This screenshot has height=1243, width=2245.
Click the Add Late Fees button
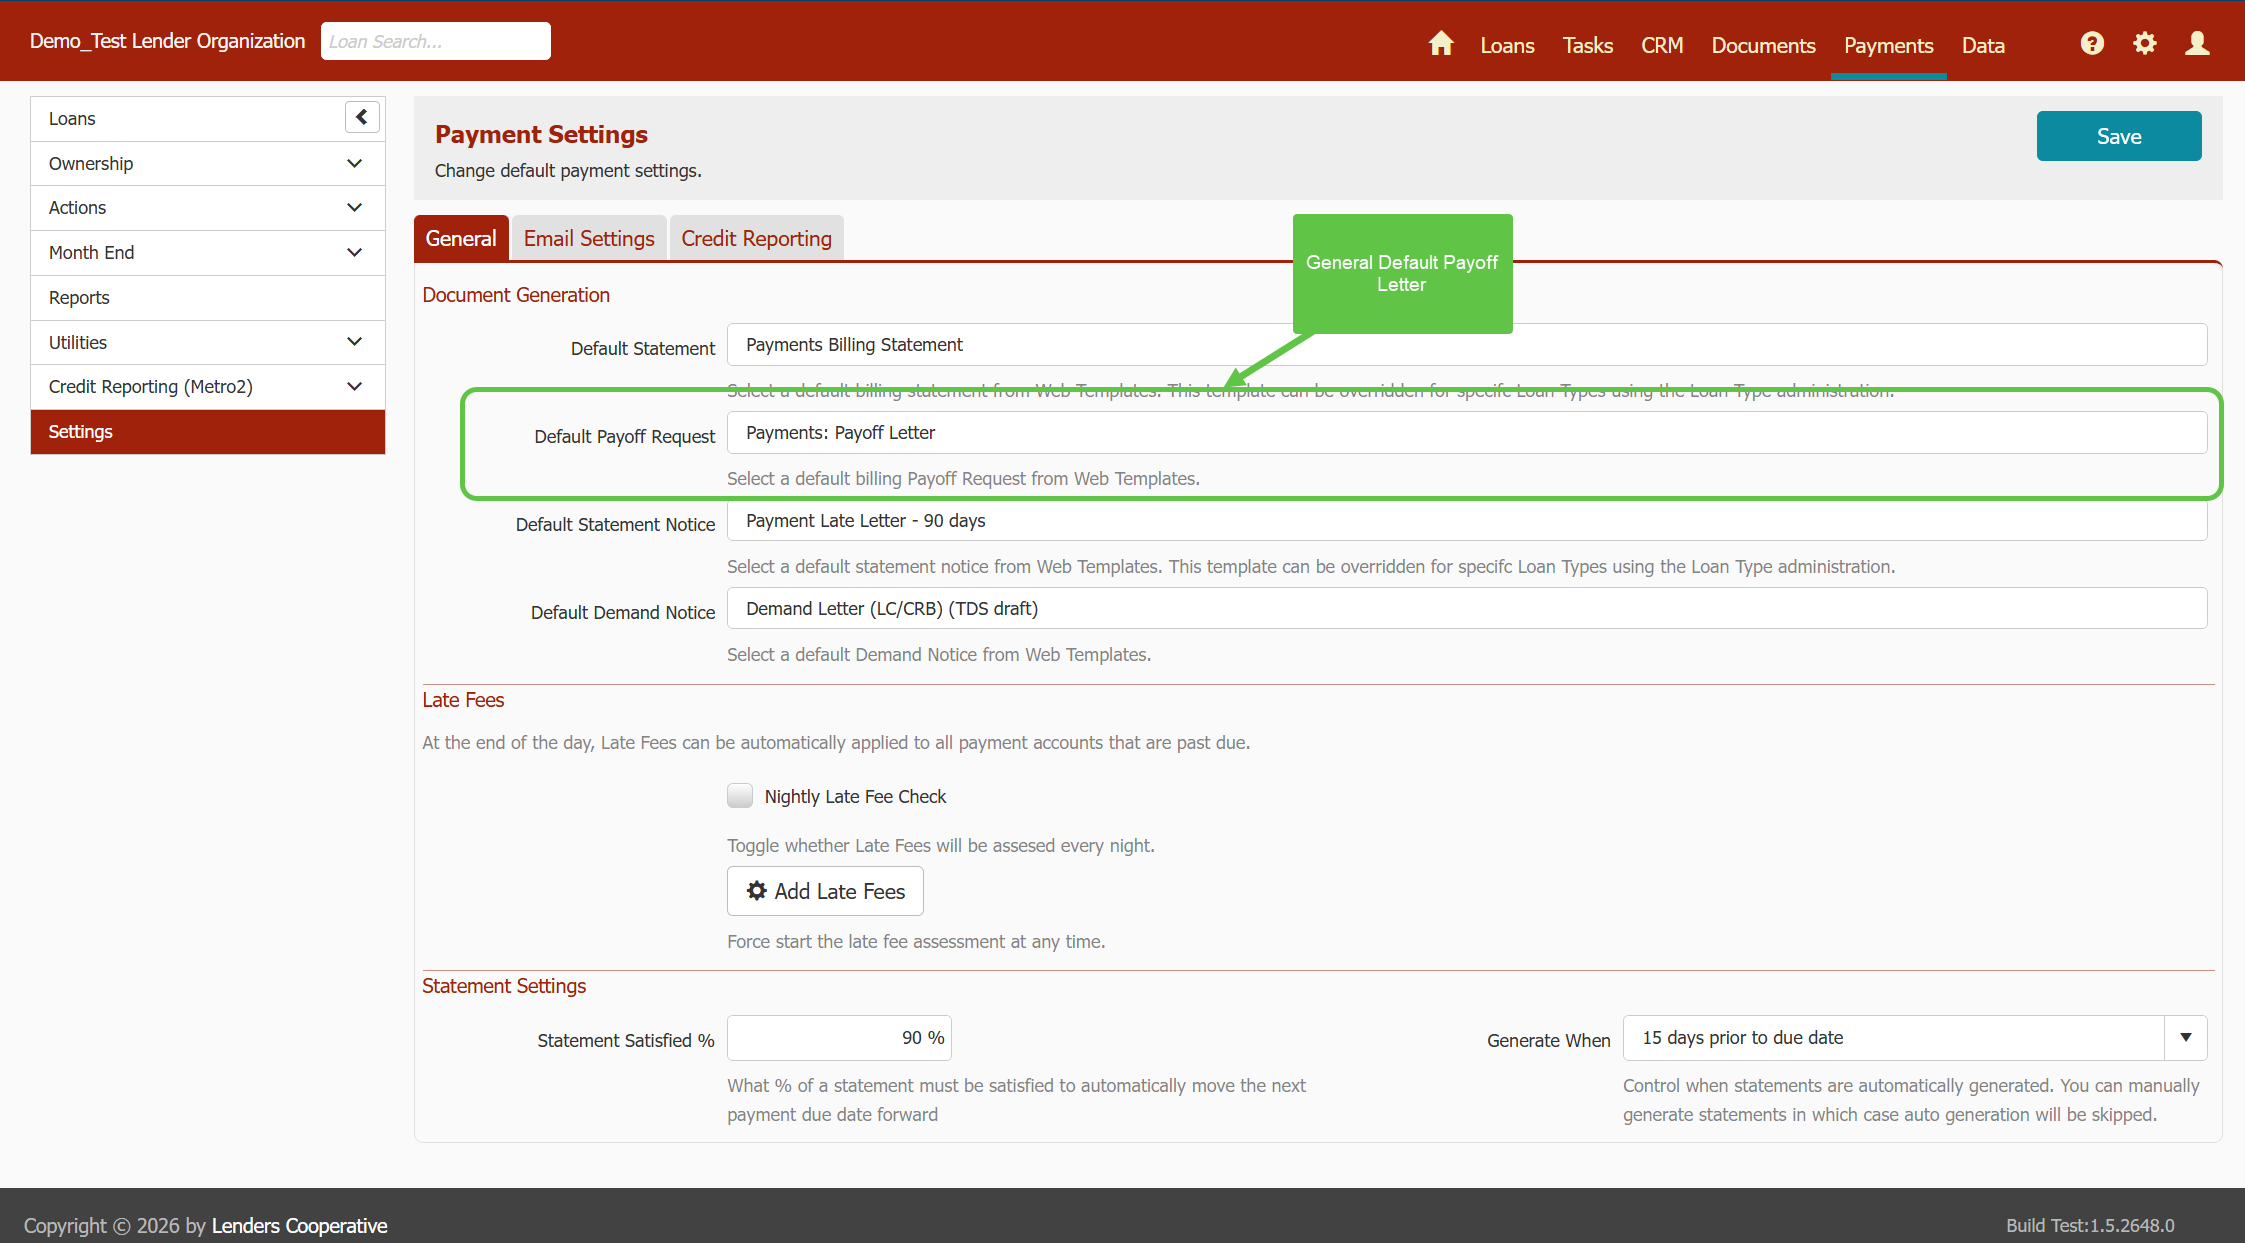(x=825, y=891)
